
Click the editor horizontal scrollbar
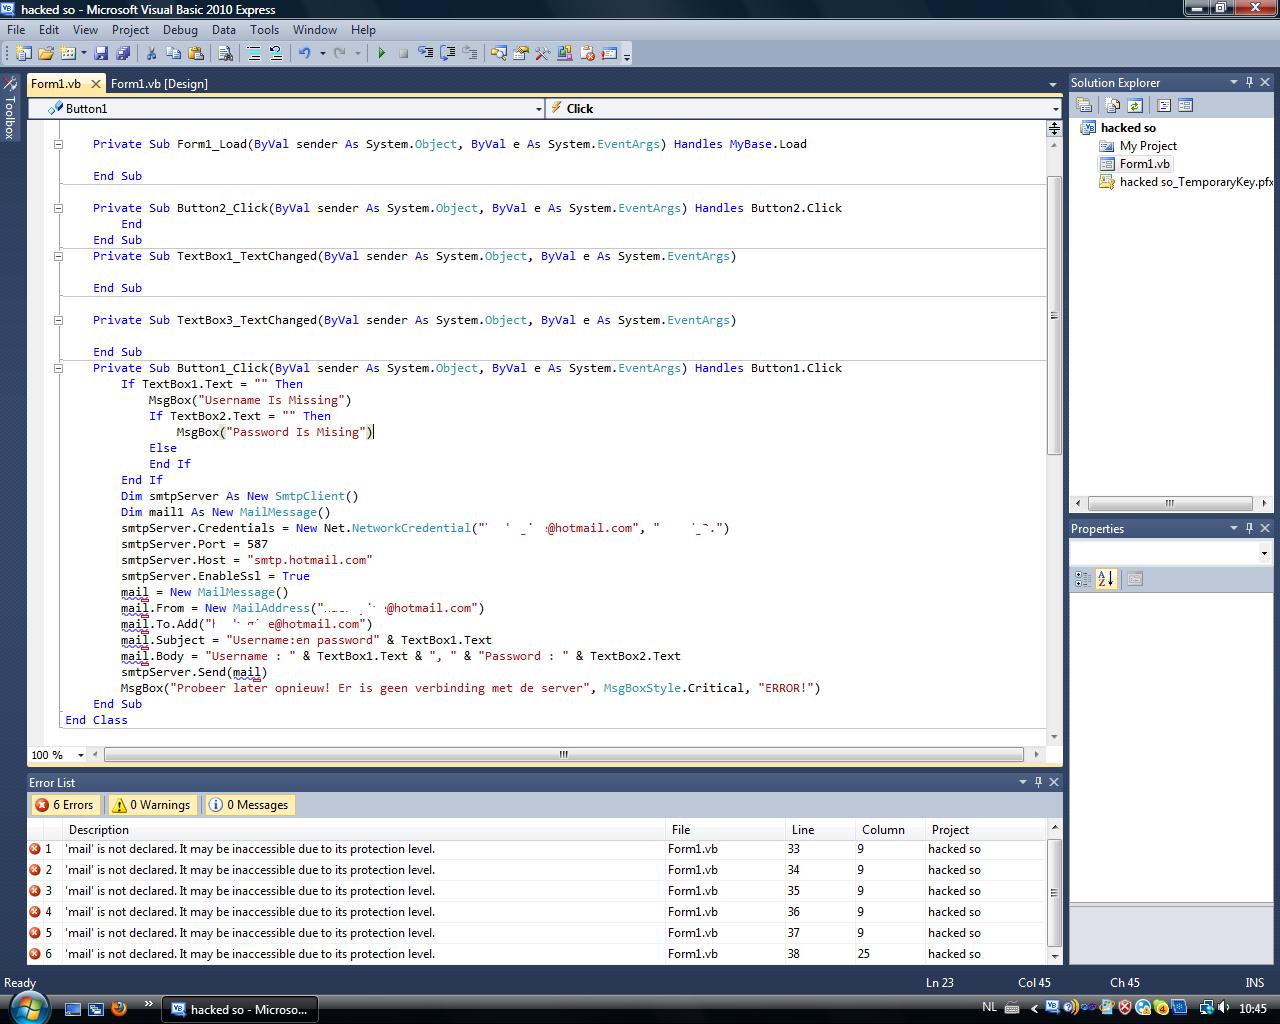(563, 755)
